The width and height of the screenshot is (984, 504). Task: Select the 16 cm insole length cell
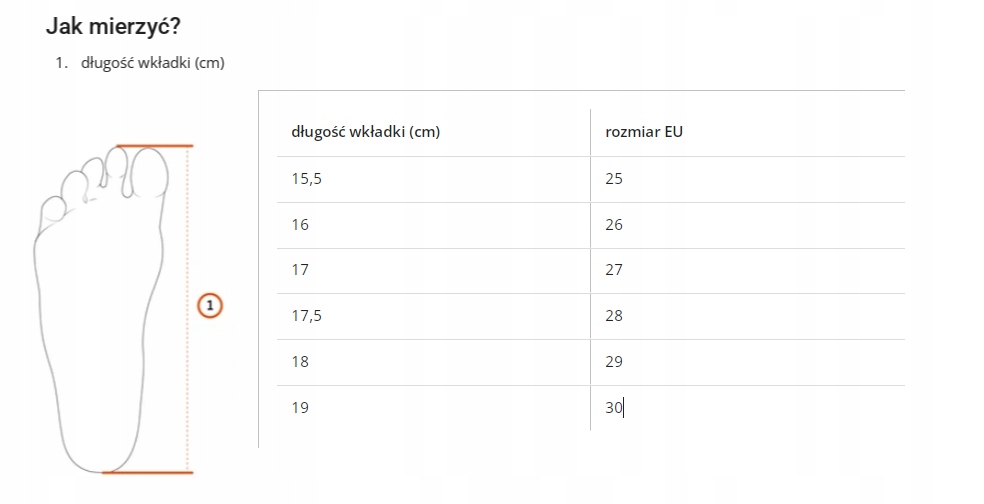[300, 225]
